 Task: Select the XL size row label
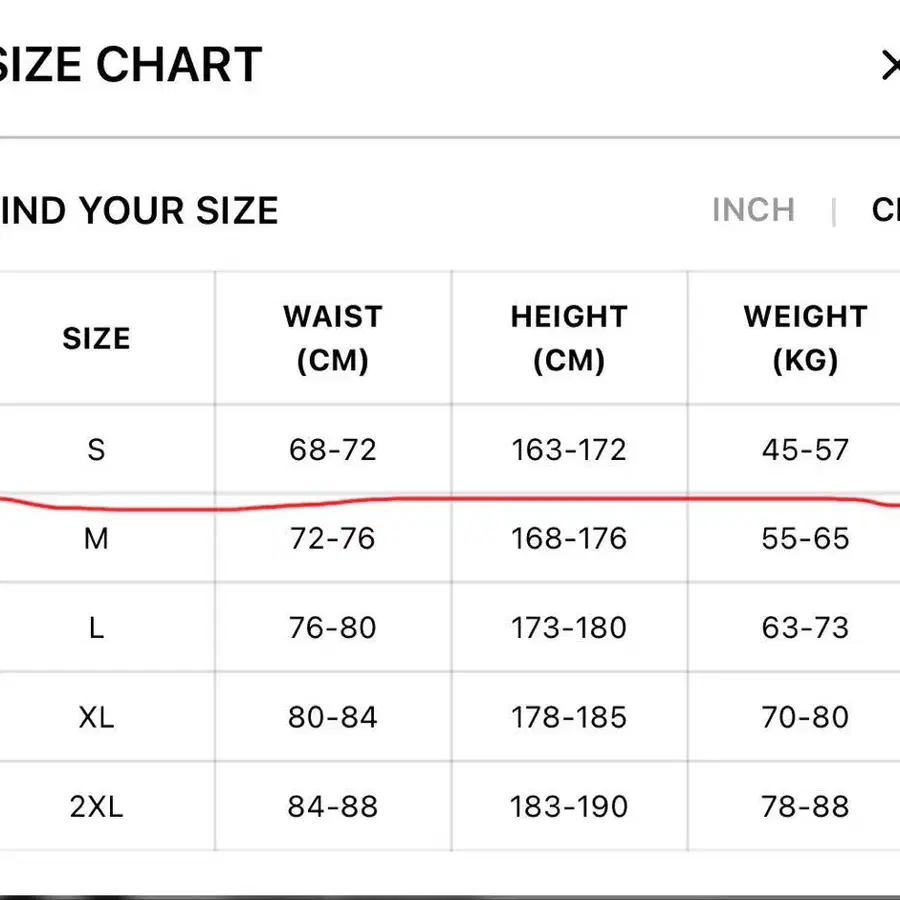point(96,717)
